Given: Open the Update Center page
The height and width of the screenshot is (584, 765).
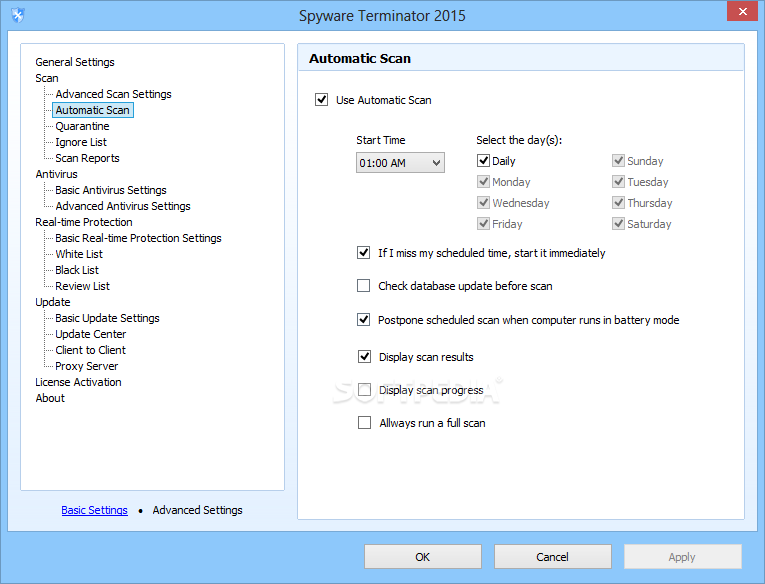Looking at the screenshot, I should 91,334.
